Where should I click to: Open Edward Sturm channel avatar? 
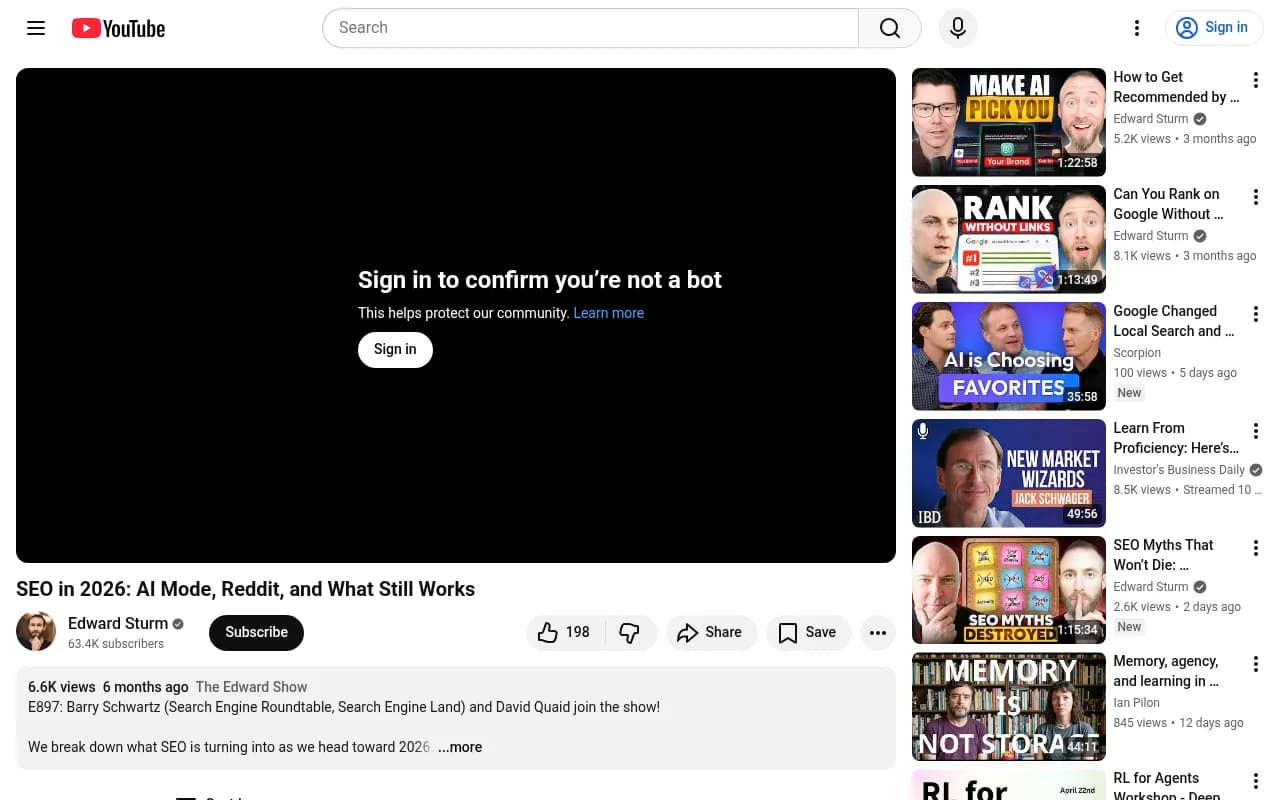[36, 632]
